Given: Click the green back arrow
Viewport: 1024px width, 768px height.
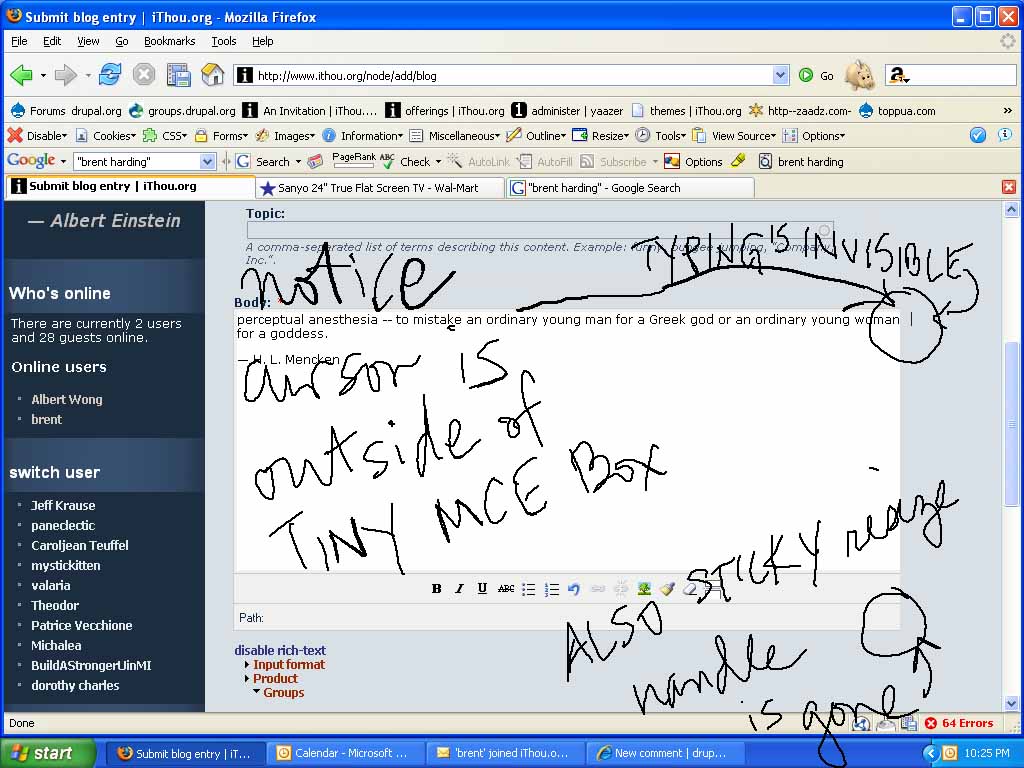Looking at the screenshot, I should click(x=20, y=75).
